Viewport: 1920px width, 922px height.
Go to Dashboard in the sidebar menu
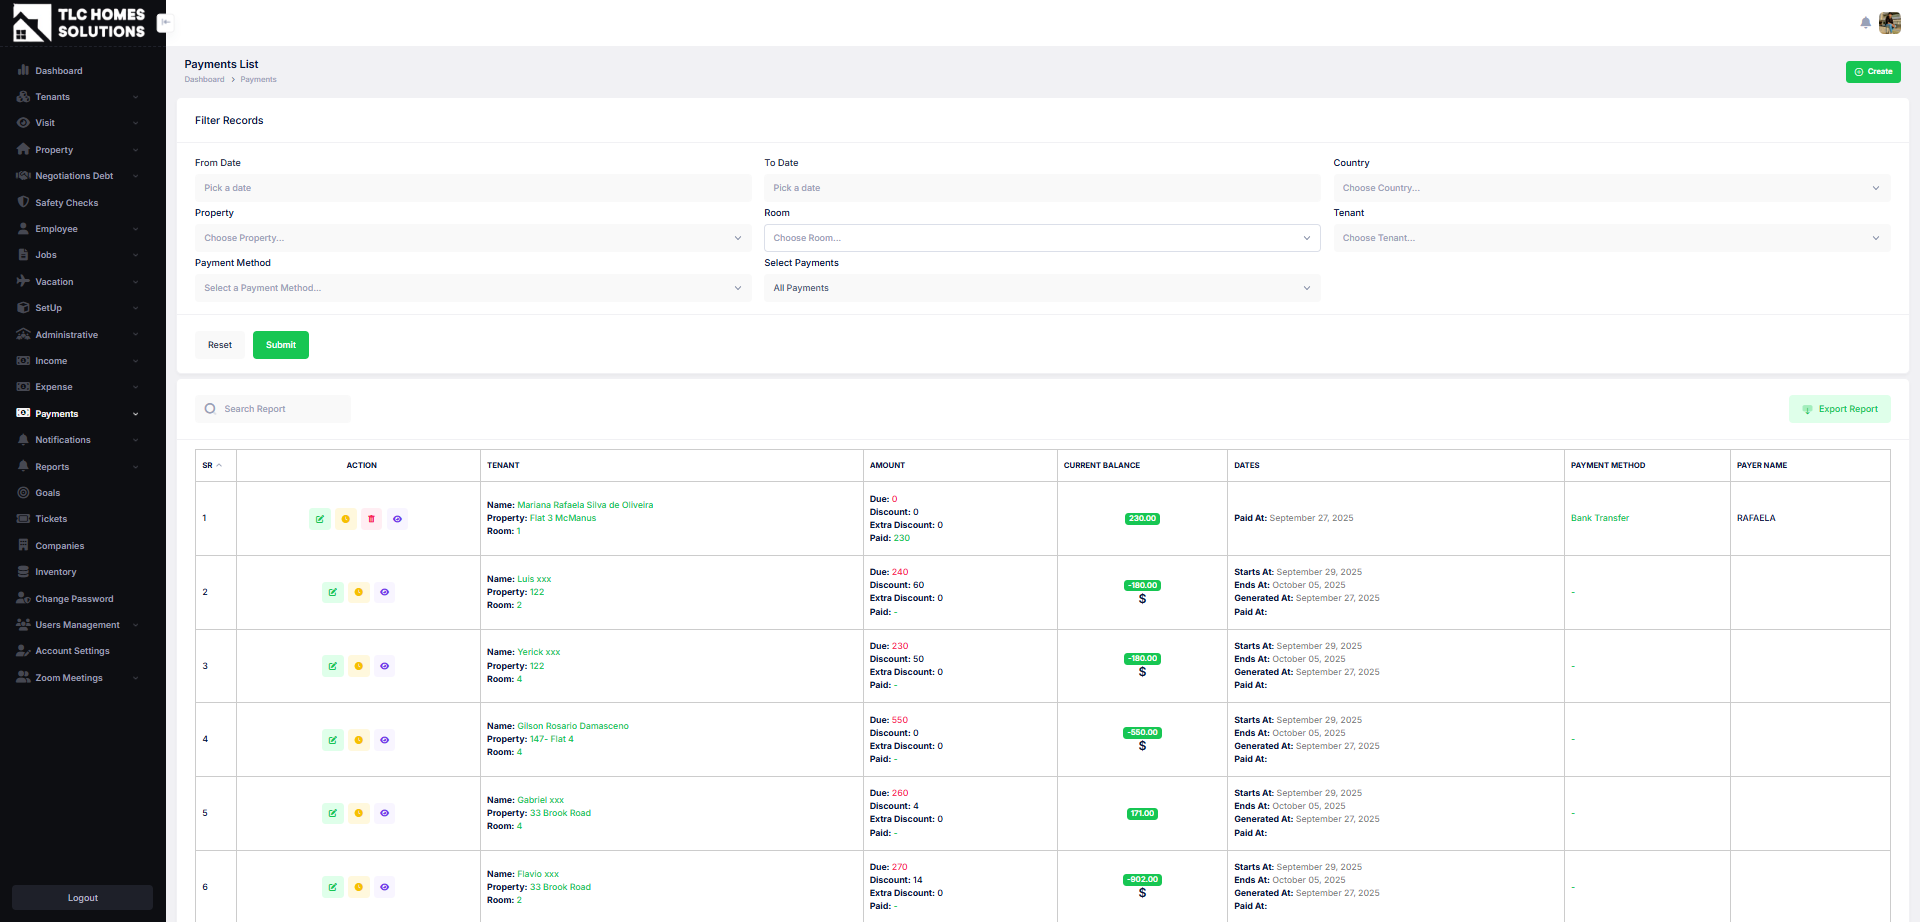pos(59,71)
